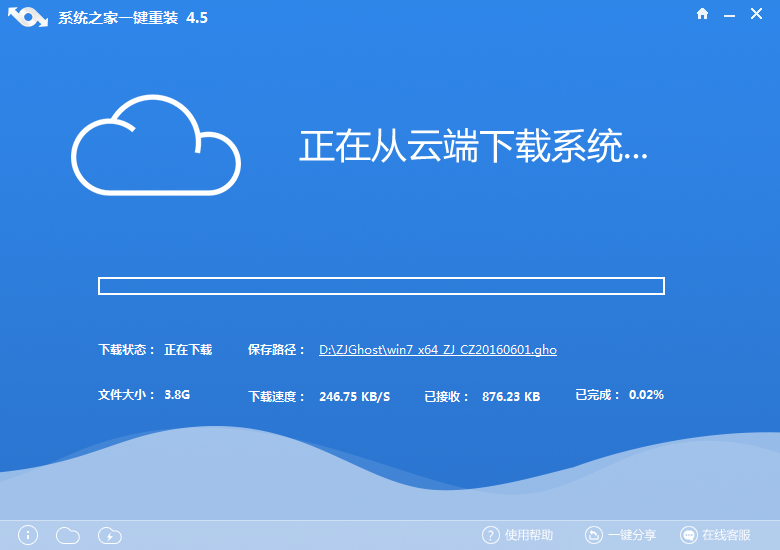Click the 0.02% completed value

click(x=646, y=395)
